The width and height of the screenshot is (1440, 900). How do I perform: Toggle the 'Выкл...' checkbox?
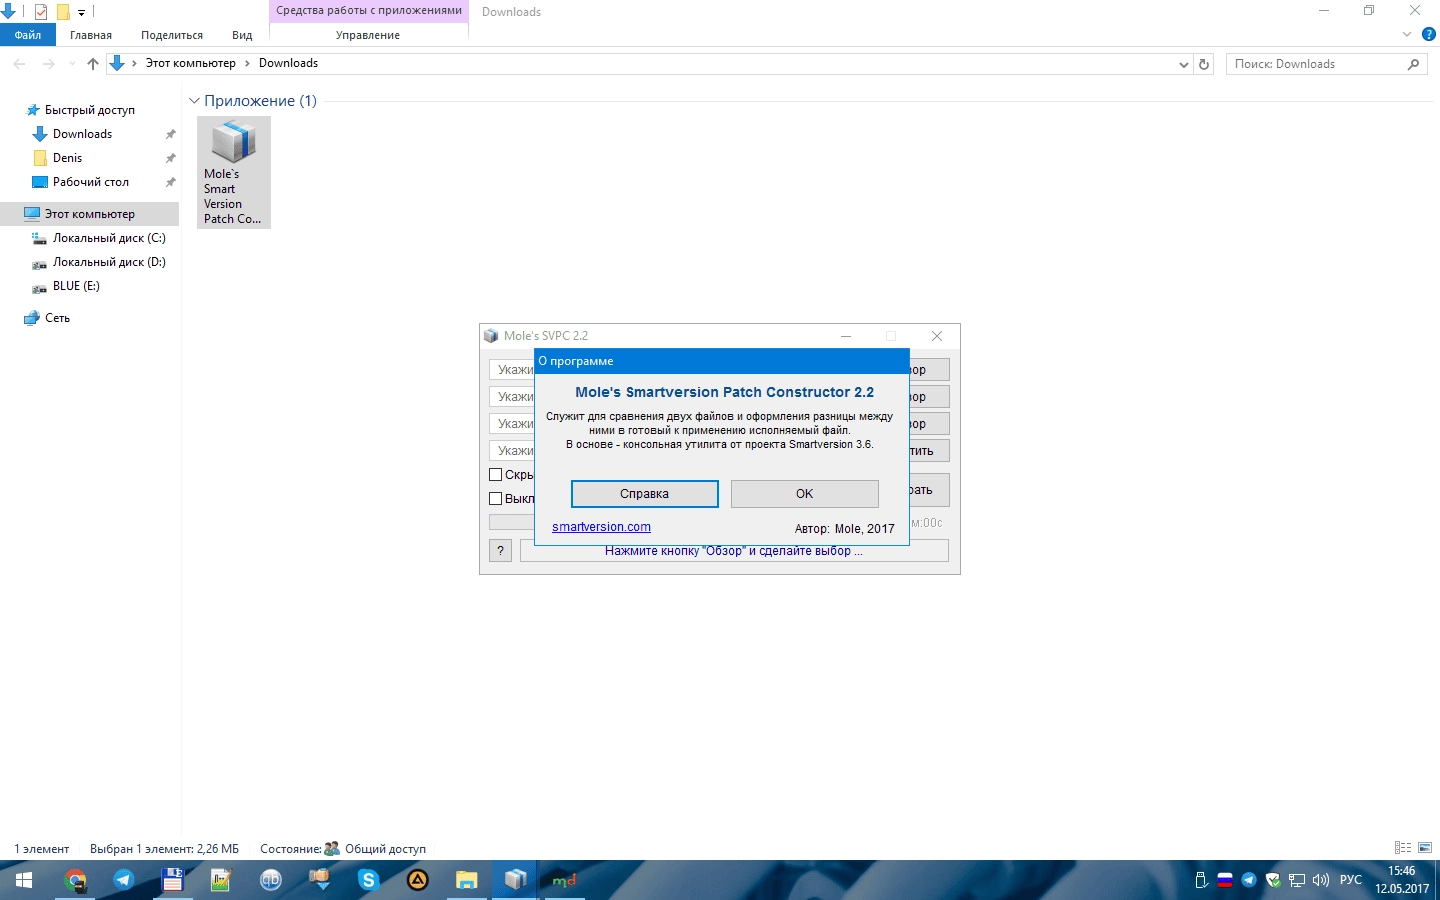coord(495,498)
